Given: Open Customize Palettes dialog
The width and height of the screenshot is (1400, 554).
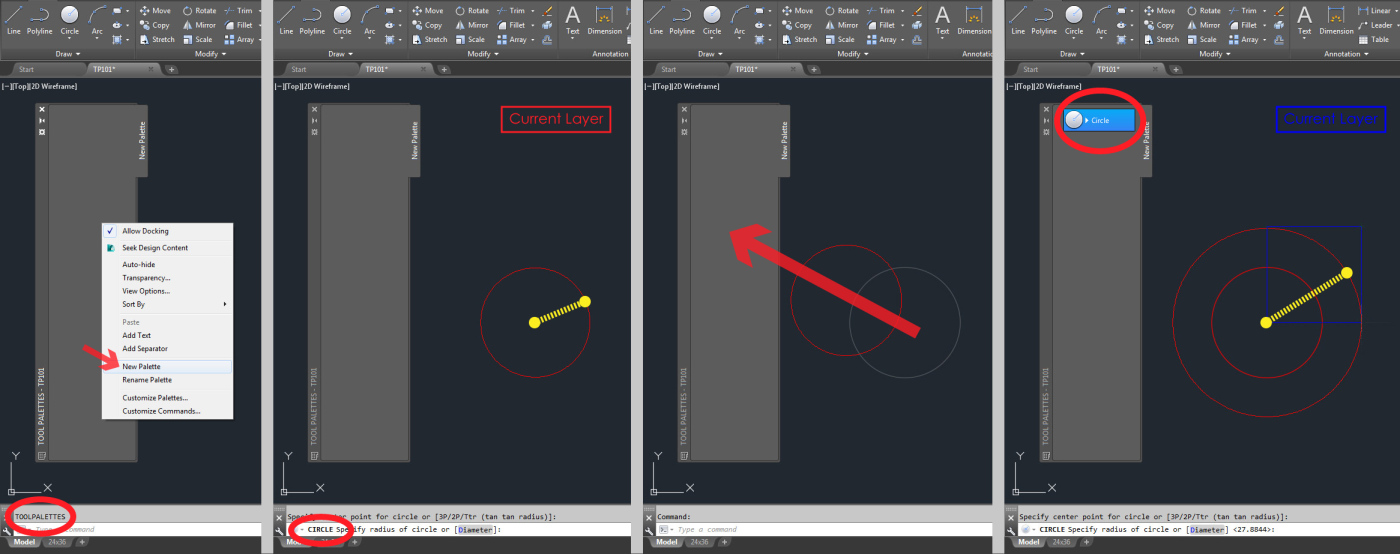Looking at the screenshot, I should pyautogui.click(x=154, y=397).
